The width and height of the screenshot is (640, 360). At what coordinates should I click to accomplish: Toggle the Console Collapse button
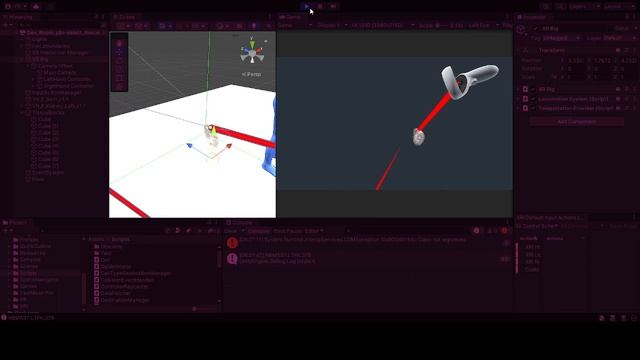pos(259,231)
